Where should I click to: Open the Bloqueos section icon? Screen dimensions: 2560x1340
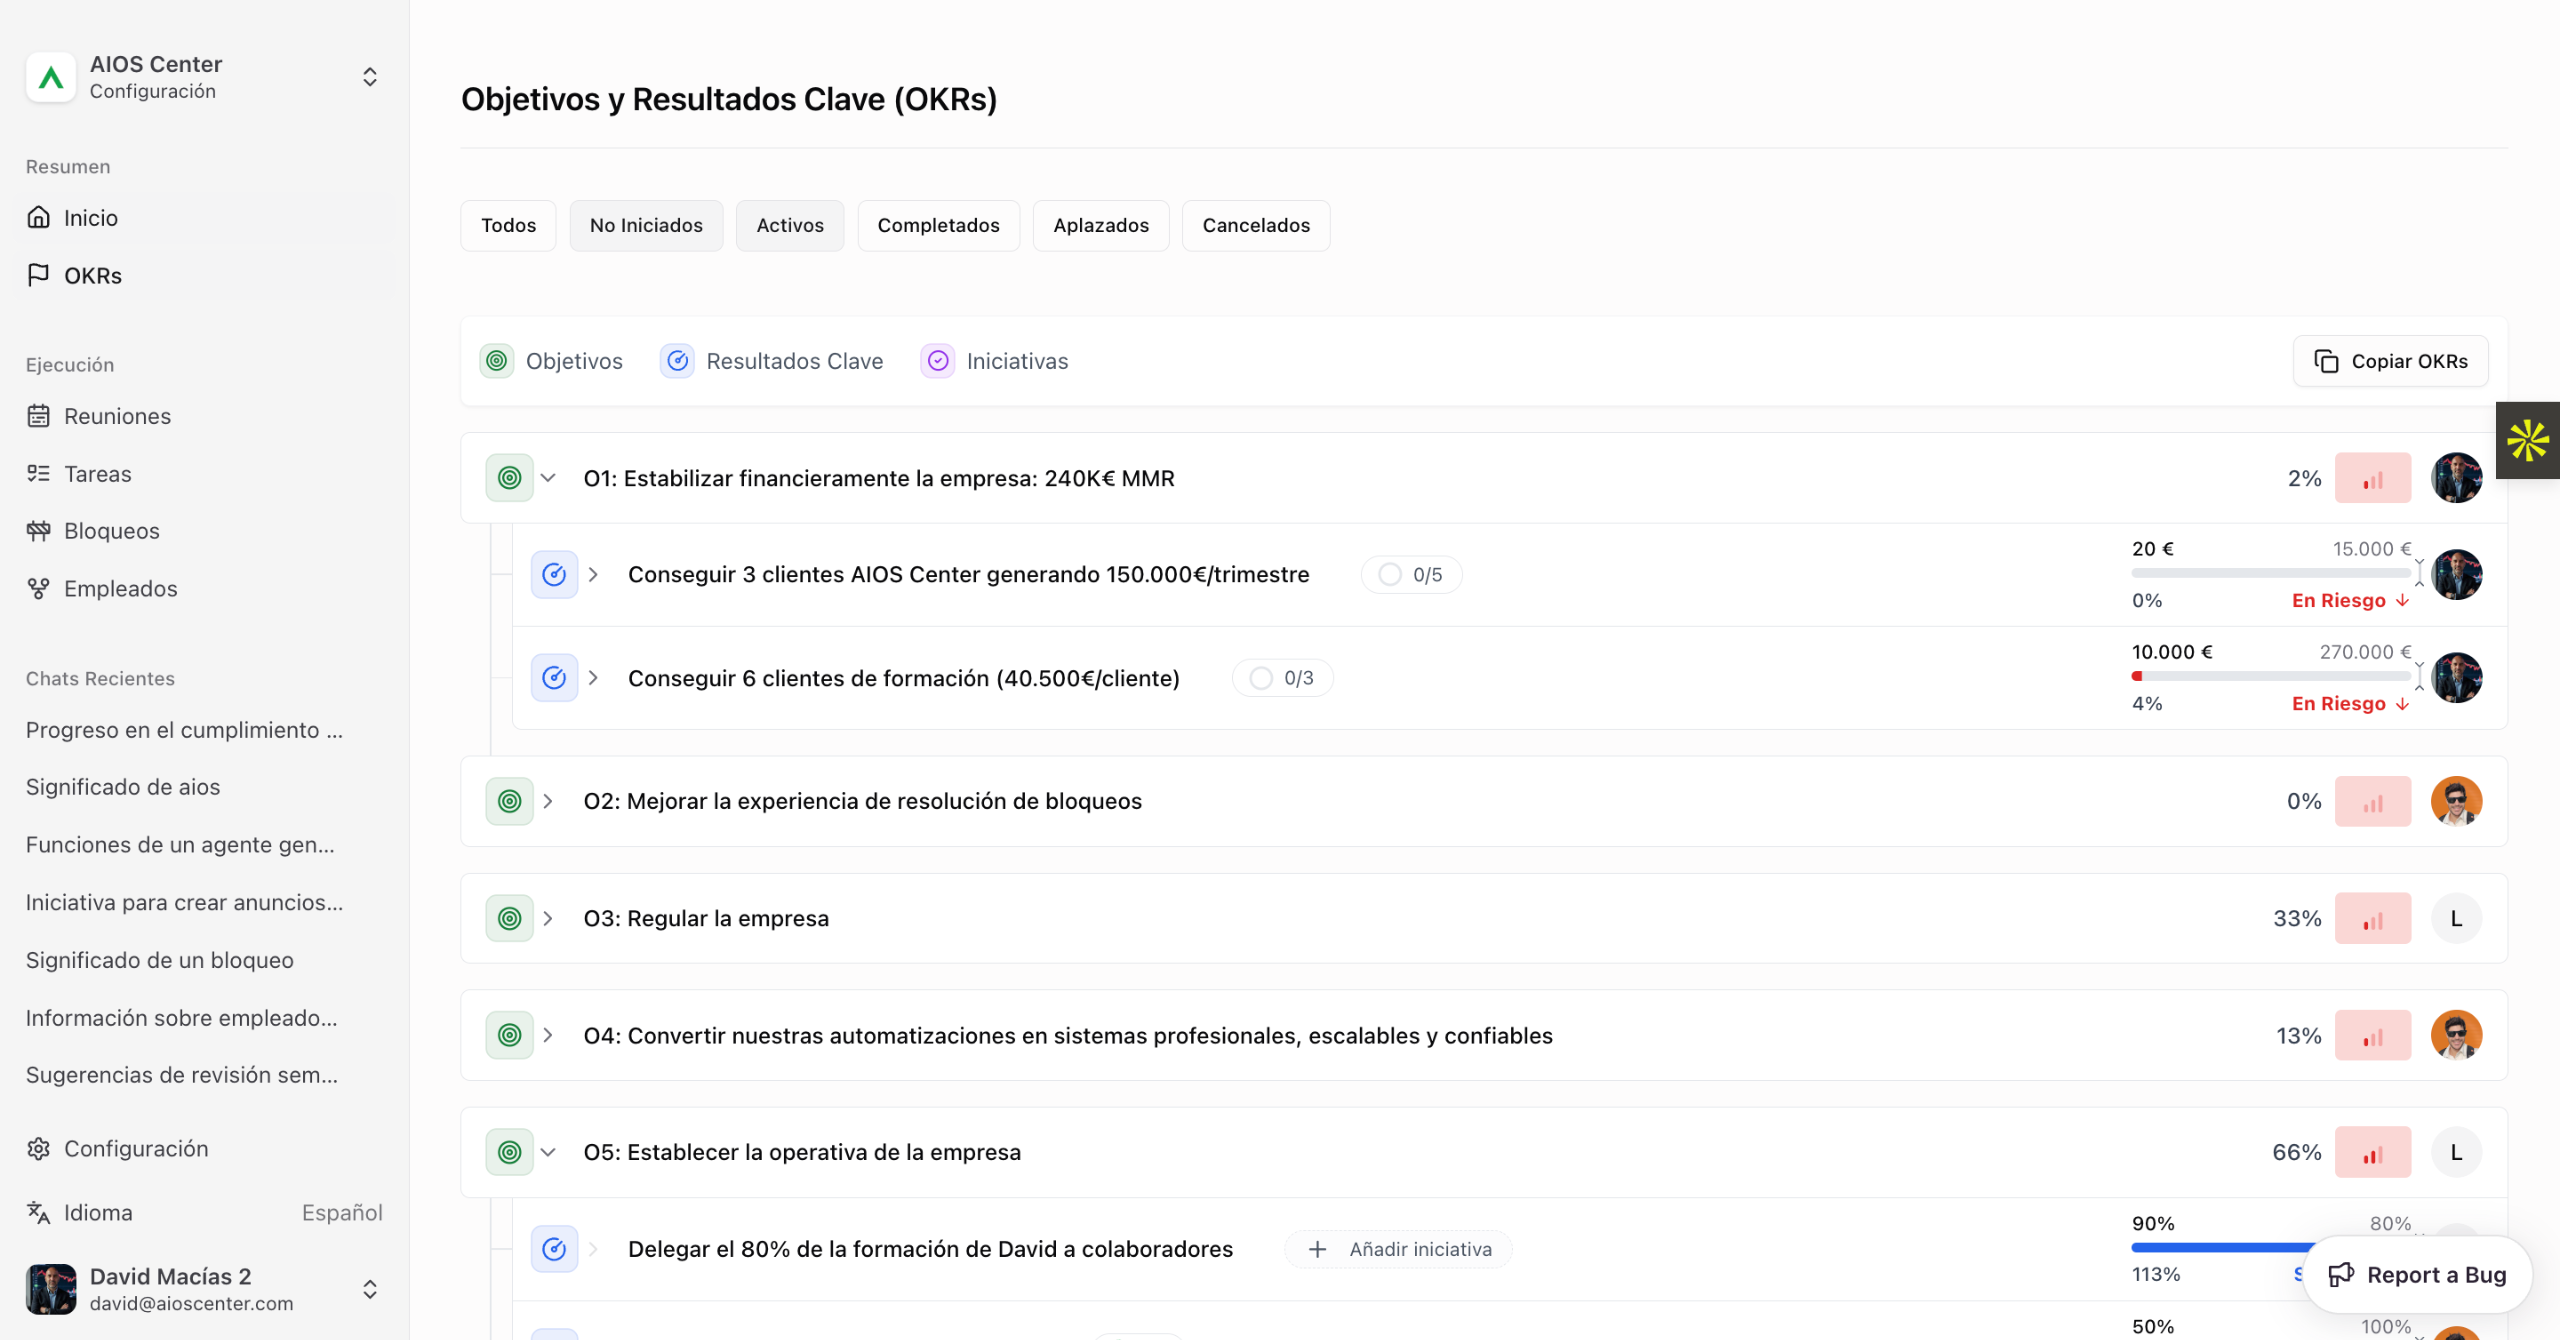pyautogui.click(x=39, y=531)
